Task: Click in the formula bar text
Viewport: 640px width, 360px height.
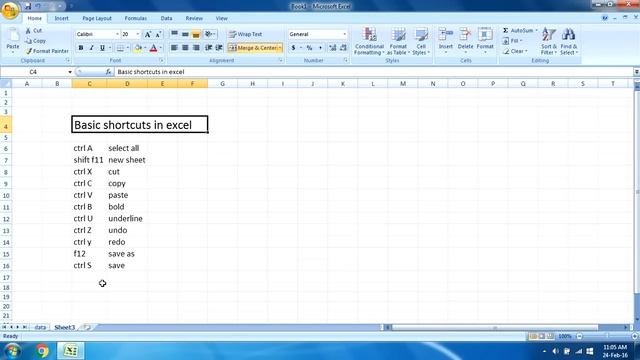Action: coord(151,72)
